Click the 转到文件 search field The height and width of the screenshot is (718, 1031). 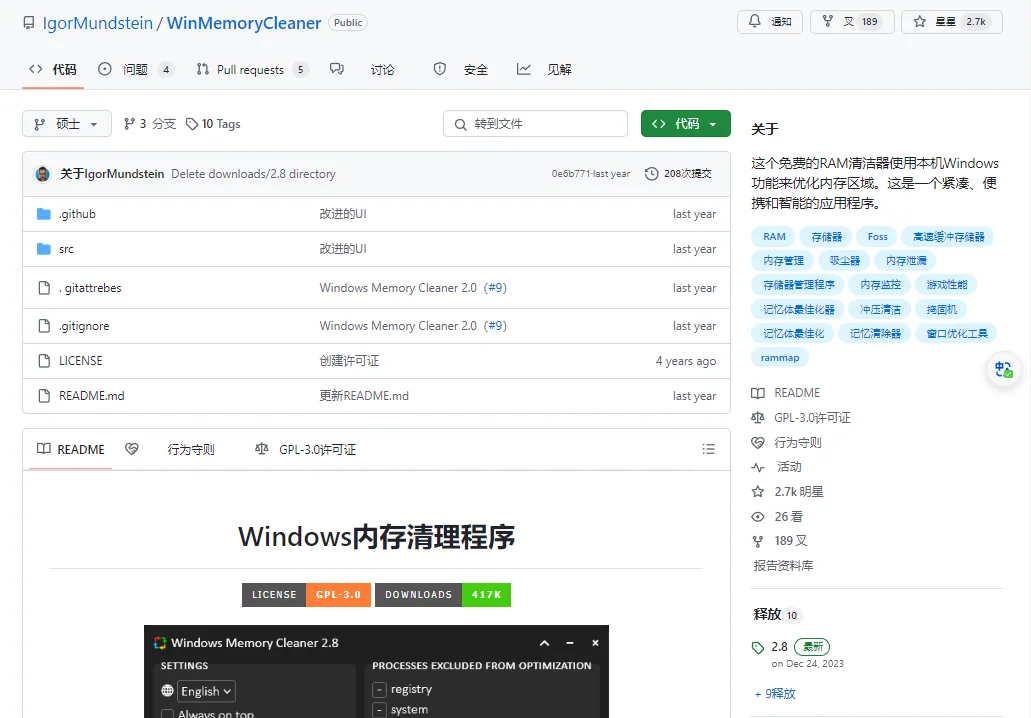[x=535, y=123]
